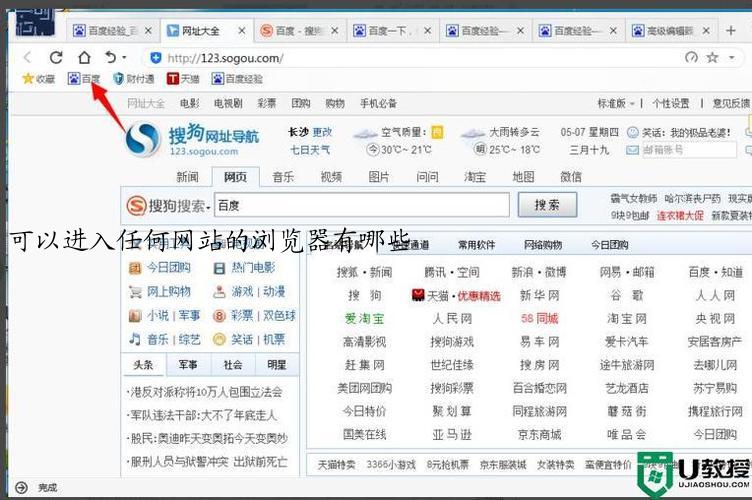Open the dropdown next to undo icon

[x=124, y=58]
